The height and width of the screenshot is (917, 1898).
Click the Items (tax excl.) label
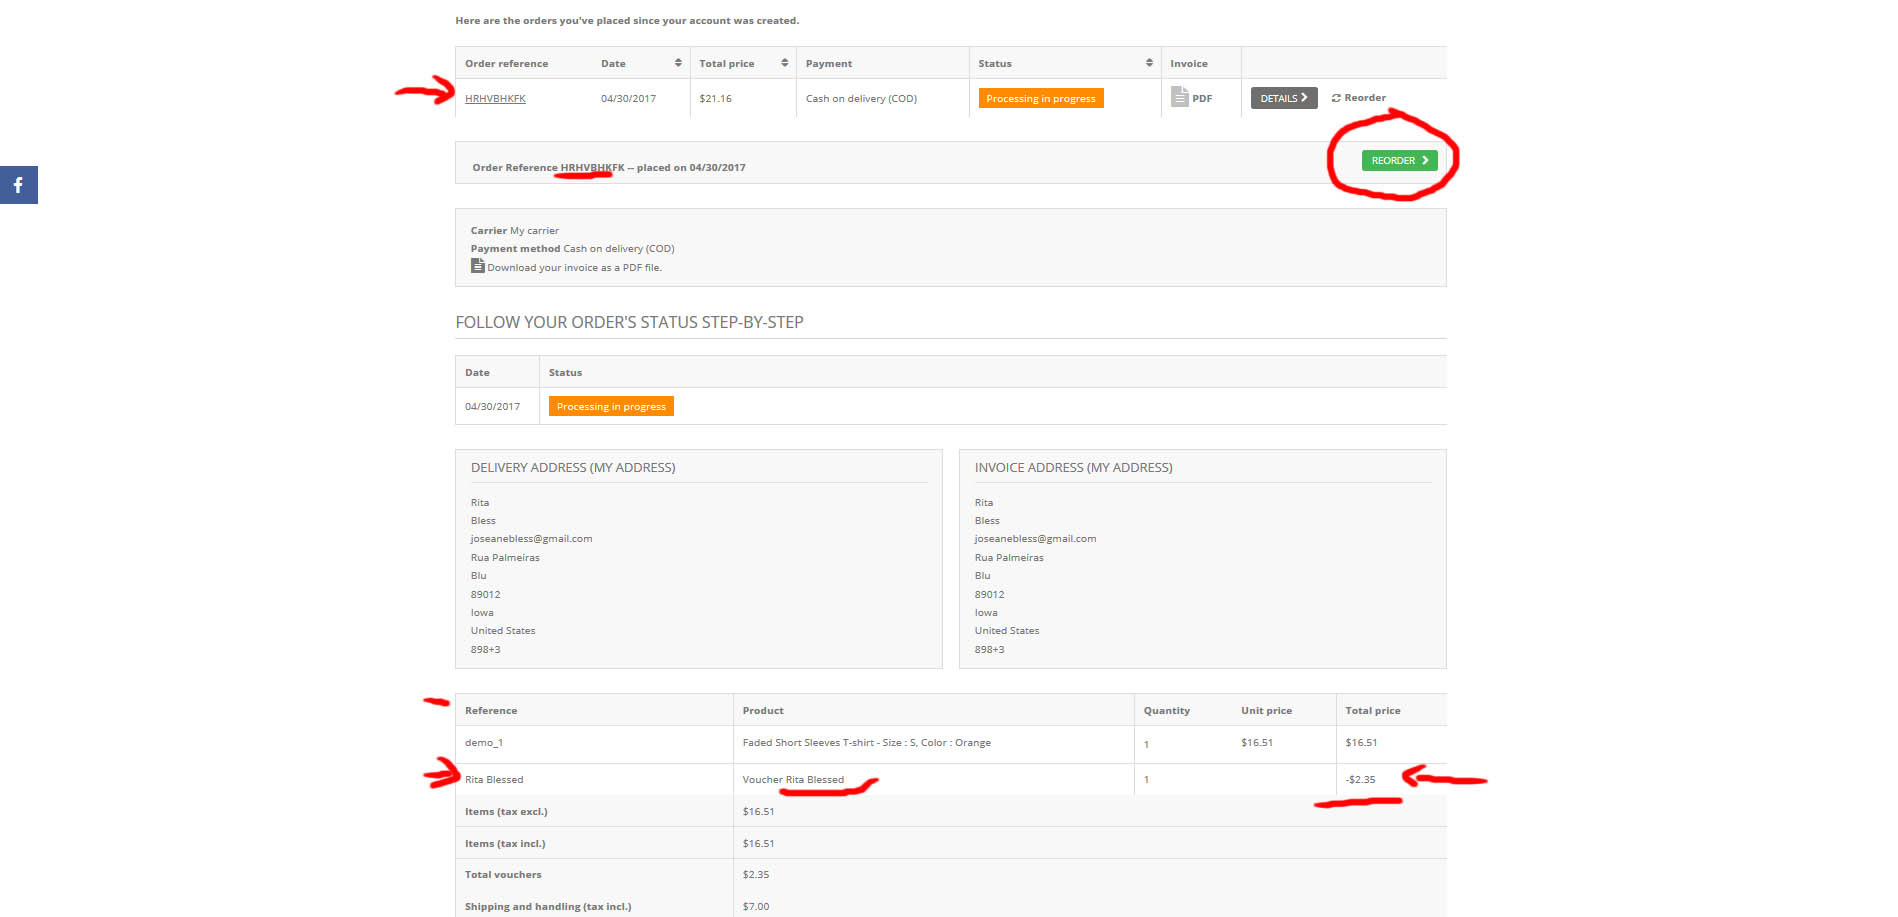pyautogui.click(x=506, y=811)
